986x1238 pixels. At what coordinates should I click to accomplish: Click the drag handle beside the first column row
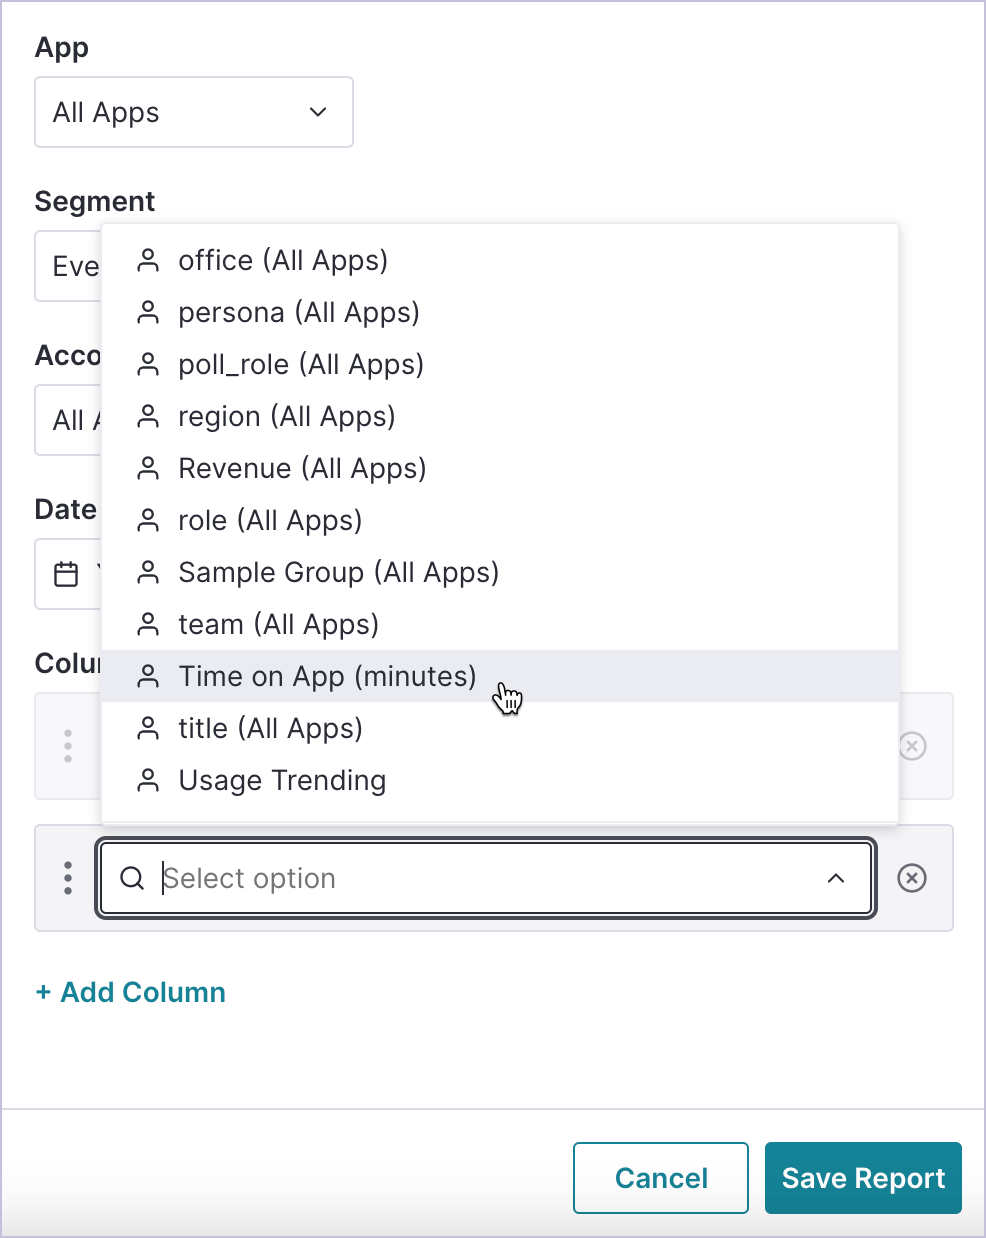67,746
